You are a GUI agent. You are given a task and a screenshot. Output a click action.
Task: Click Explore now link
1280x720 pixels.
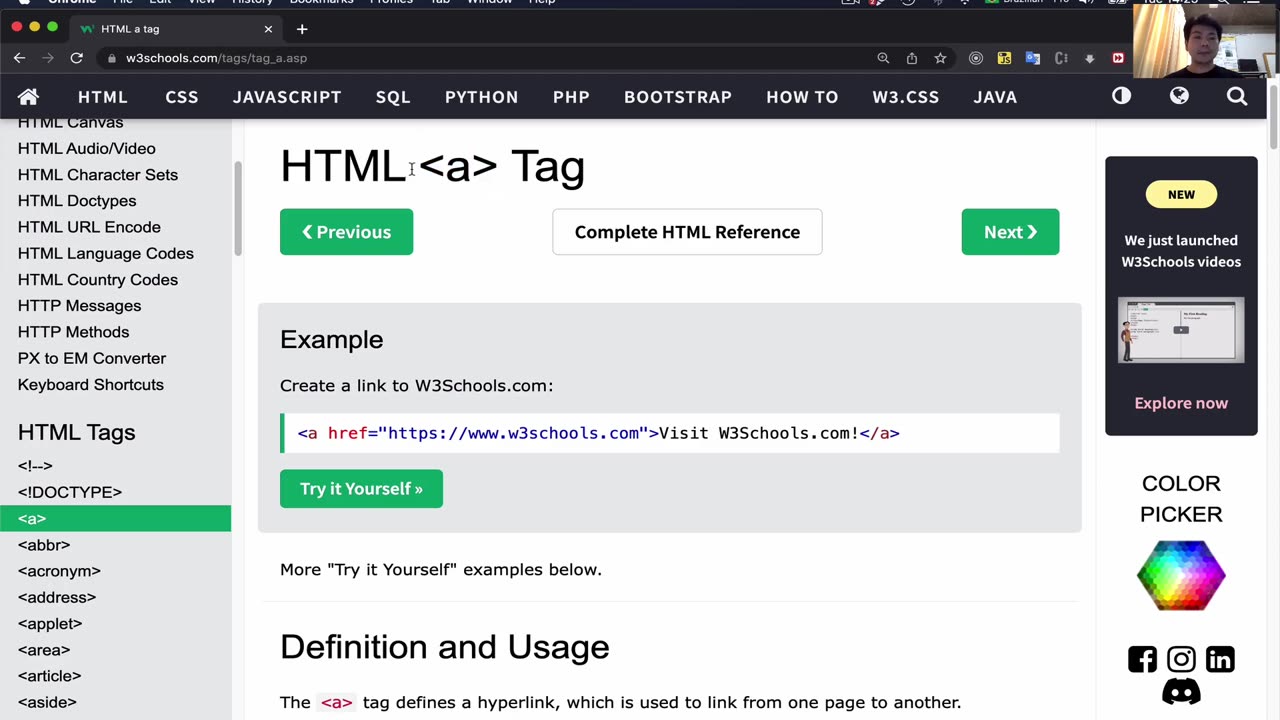click(x=1181, y=403)
